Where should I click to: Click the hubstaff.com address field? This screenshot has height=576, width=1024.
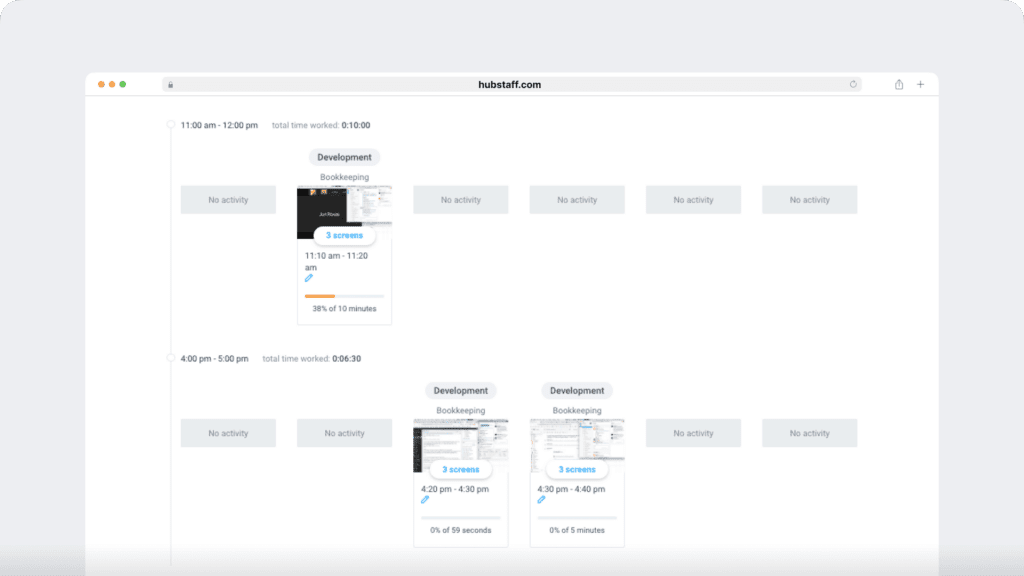511,84
